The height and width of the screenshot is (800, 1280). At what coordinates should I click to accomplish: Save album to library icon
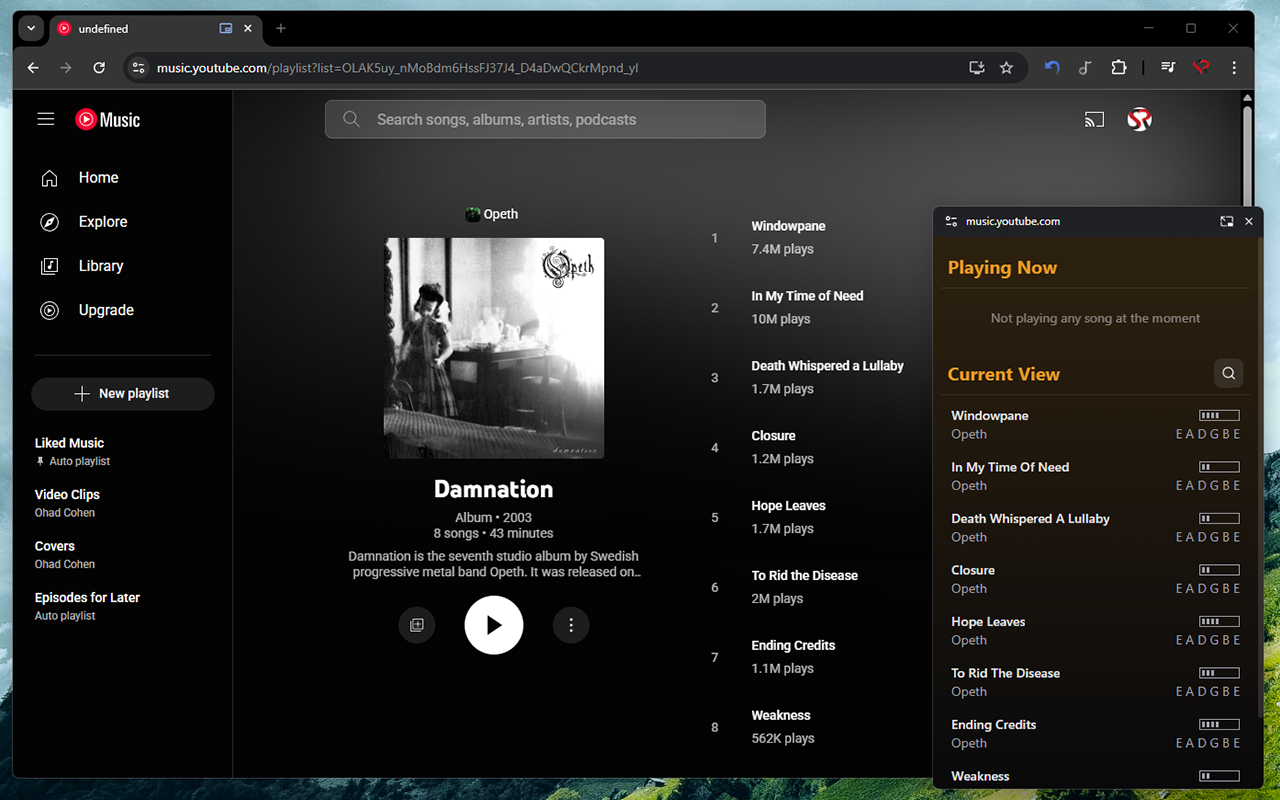pos(417,625)
